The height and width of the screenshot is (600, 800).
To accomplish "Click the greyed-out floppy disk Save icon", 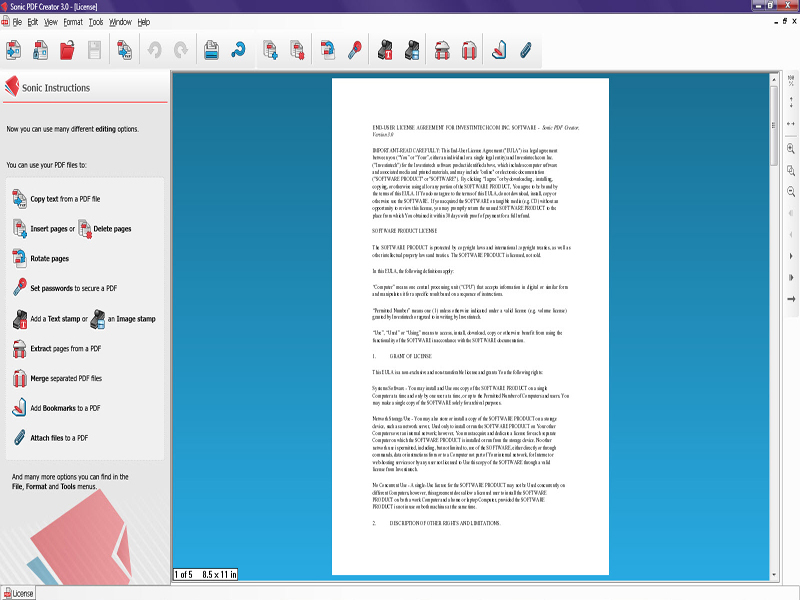I will (x=94, y=51).
